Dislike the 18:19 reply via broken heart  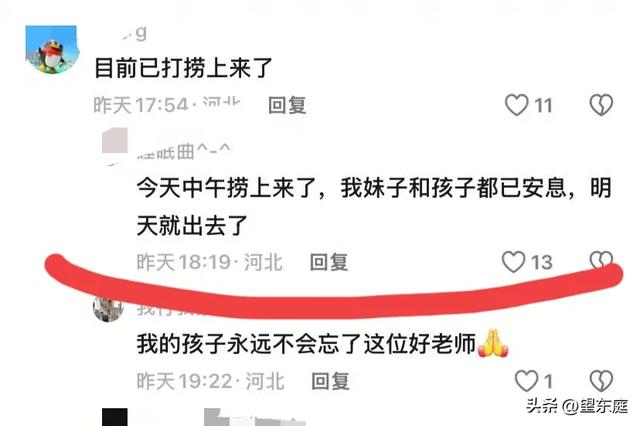pos(601,260)
